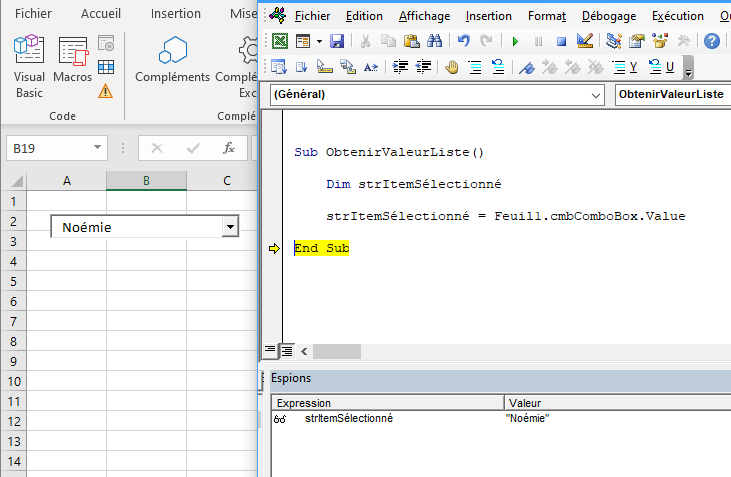Open the Properties window icon
Image resolution: width=731 pixels, height=477 pixels.
click(x=637, y=41)
